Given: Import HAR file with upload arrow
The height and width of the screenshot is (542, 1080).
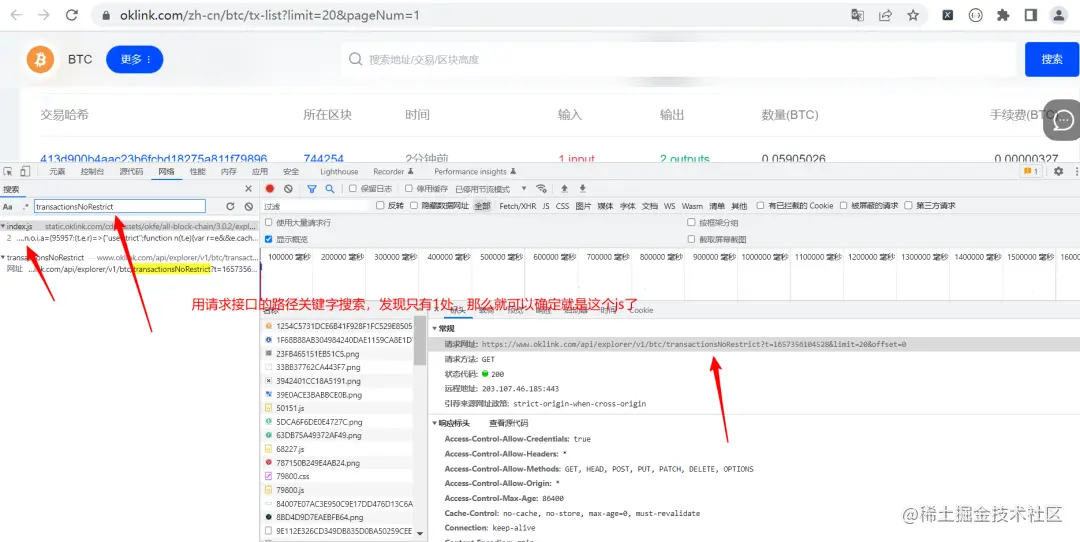Looking at the screenshot, I should 564,189.
